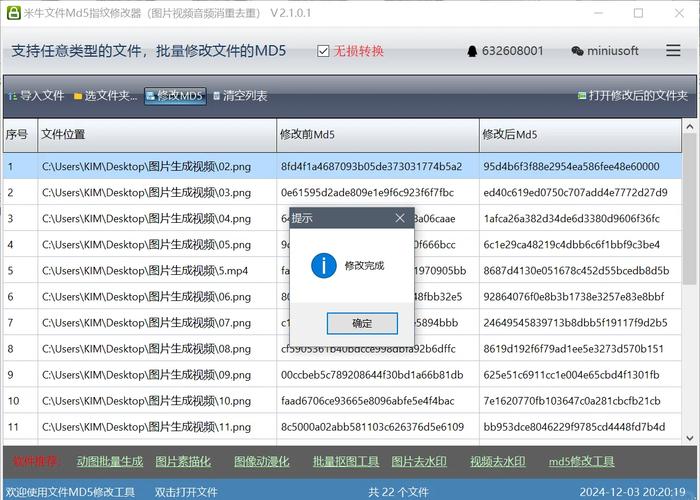Click scrollbar up arrow of file list

pyautogui.click(x=689, y=127)
